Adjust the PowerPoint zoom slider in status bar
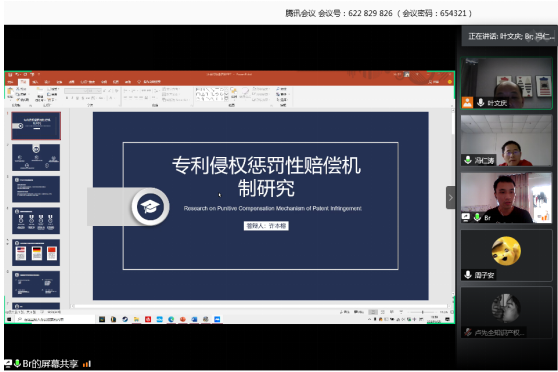558x372 pixels. click(422, 312)
